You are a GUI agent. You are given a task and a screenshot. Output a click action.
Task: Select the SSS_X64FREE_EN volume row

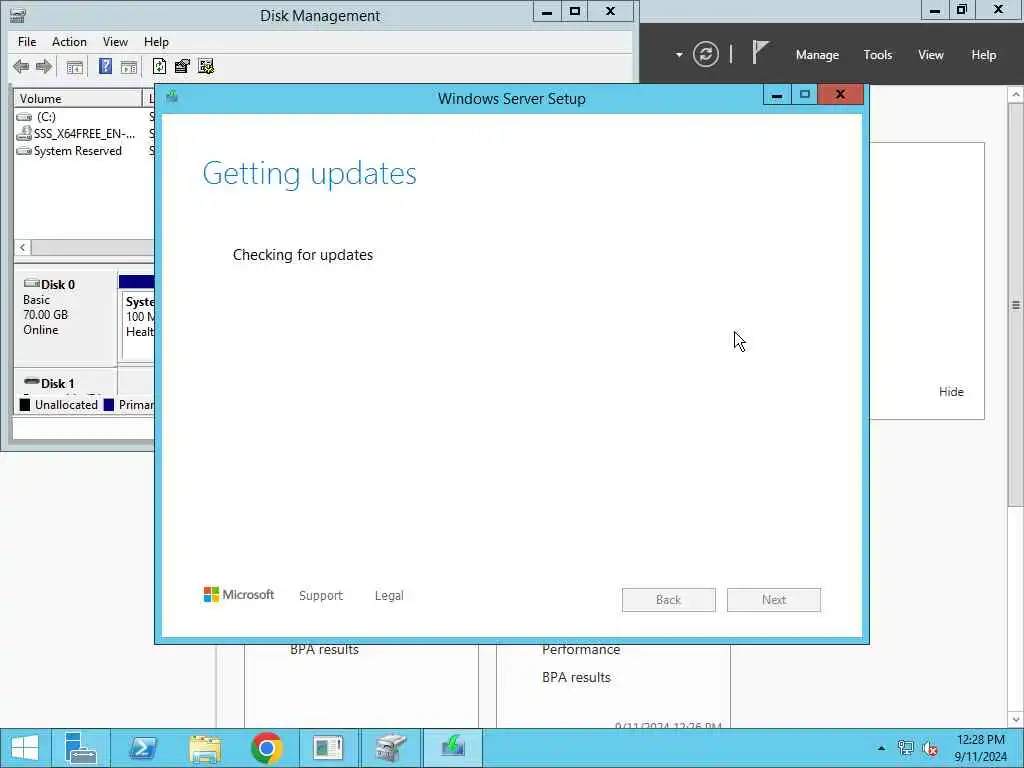(82, 133)
